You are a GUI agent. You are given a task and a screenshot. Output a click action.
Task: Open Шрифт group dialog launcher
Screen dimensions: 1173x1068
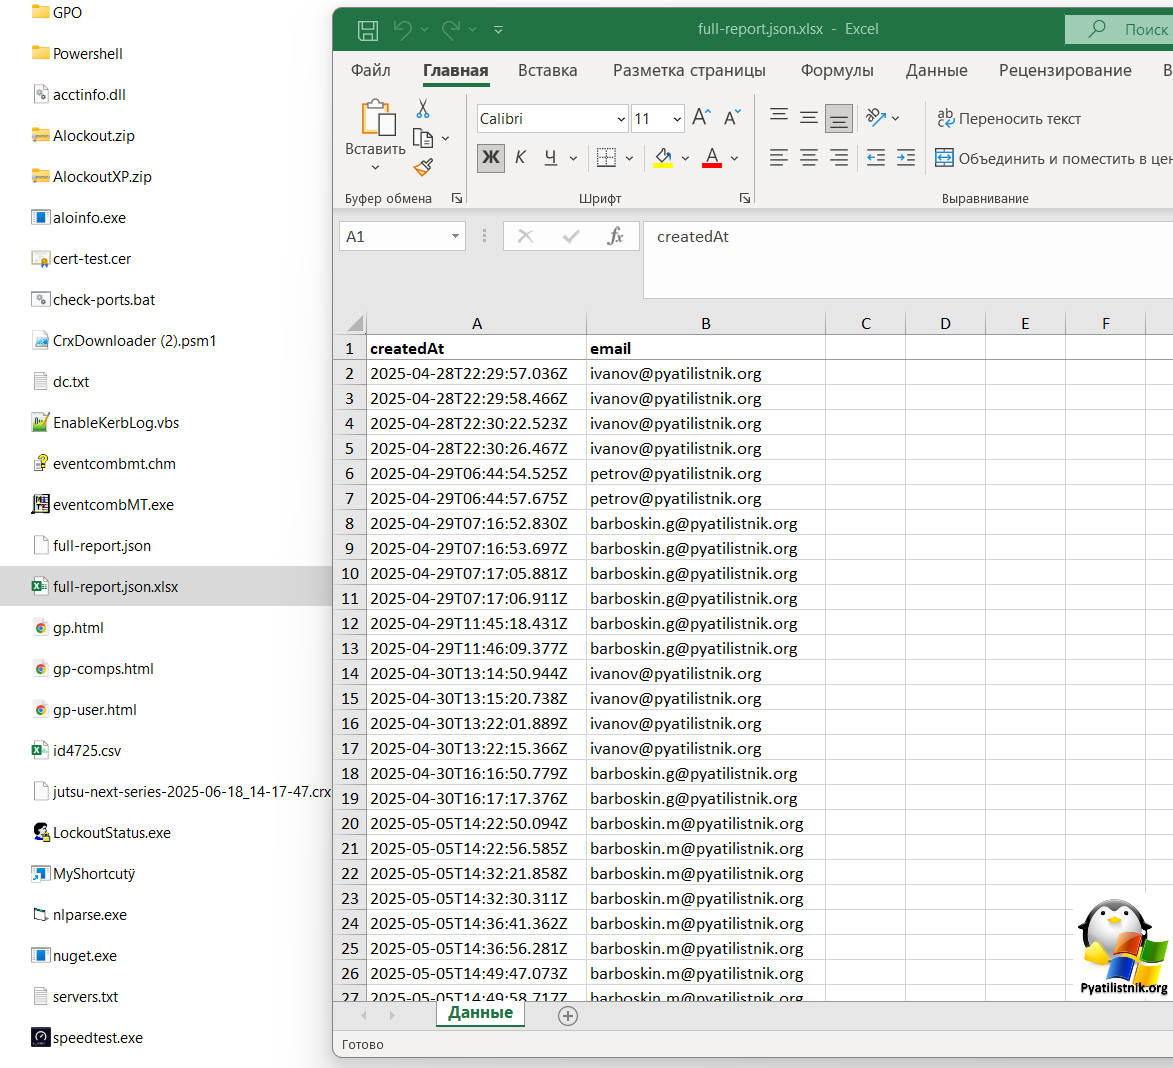[744, 198]
